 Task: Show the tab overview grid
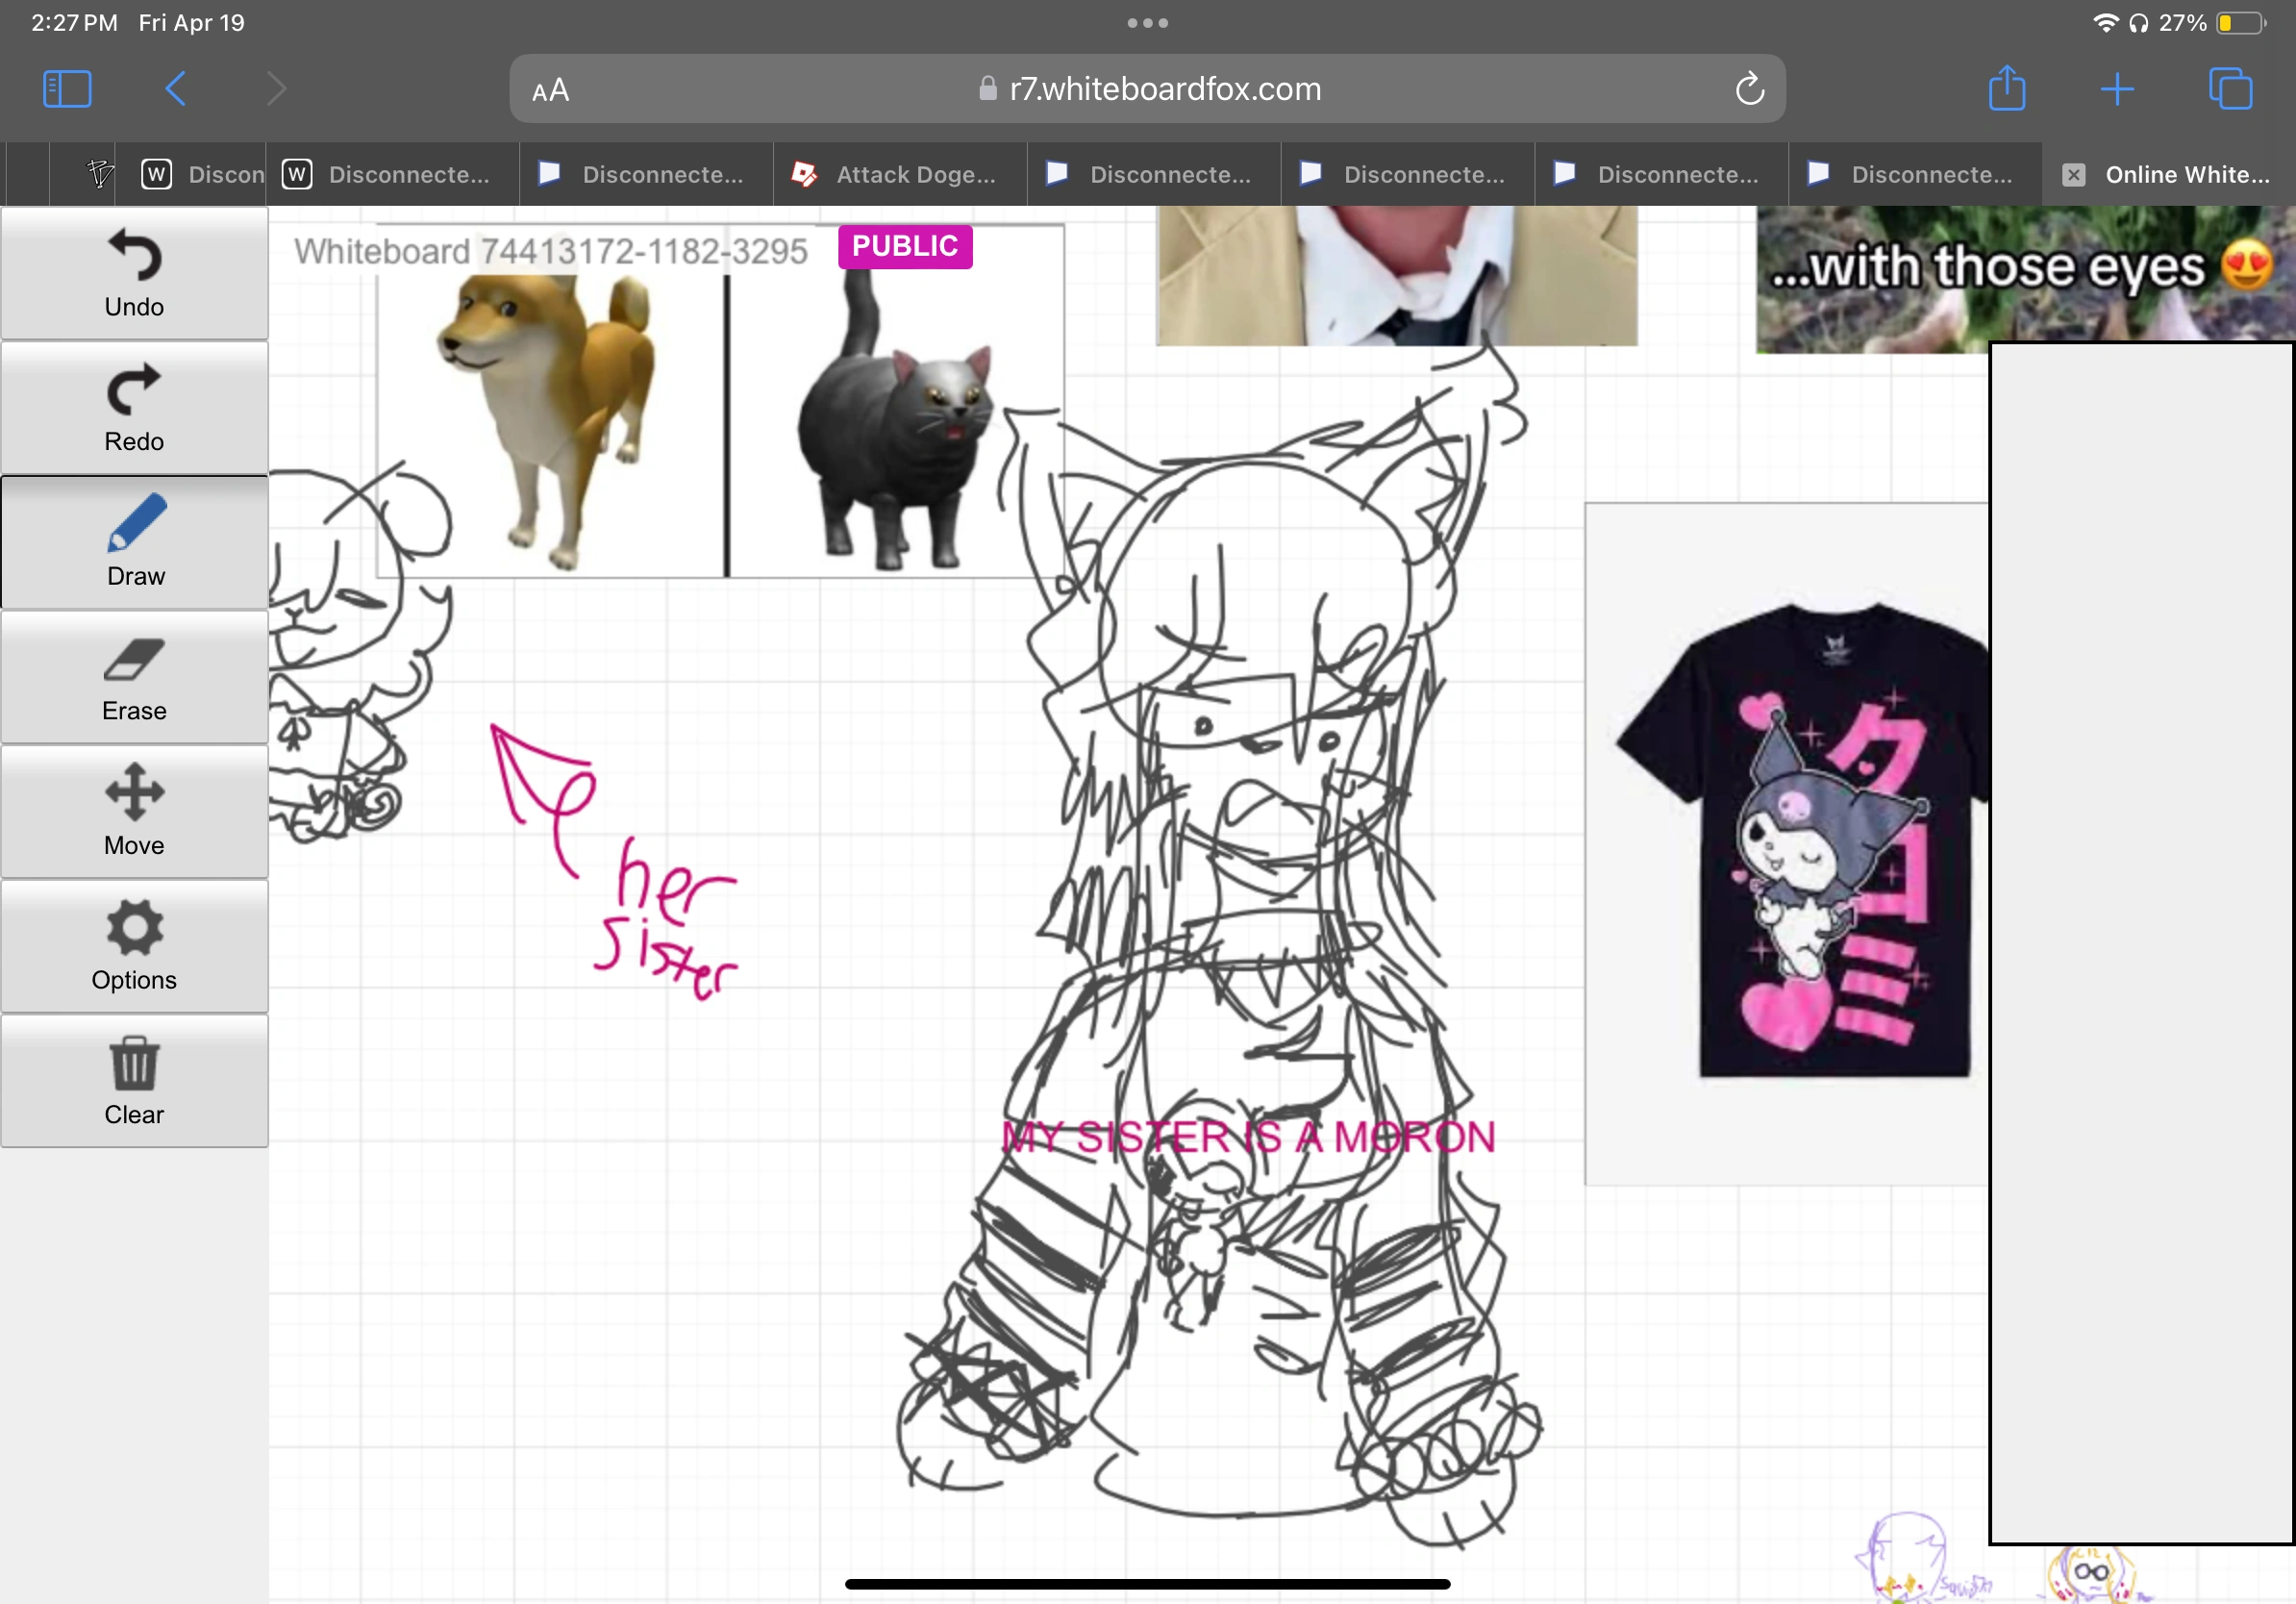2229,89
